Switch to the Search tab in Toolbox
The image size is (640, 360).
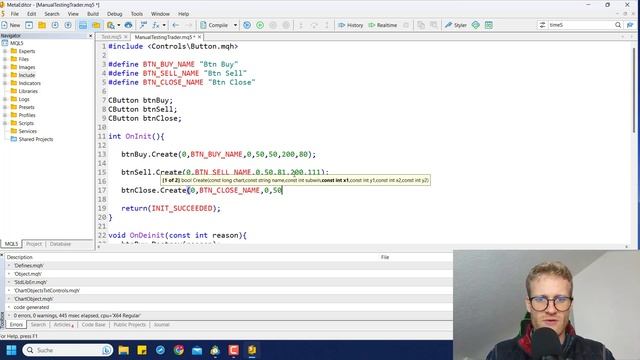38,324
